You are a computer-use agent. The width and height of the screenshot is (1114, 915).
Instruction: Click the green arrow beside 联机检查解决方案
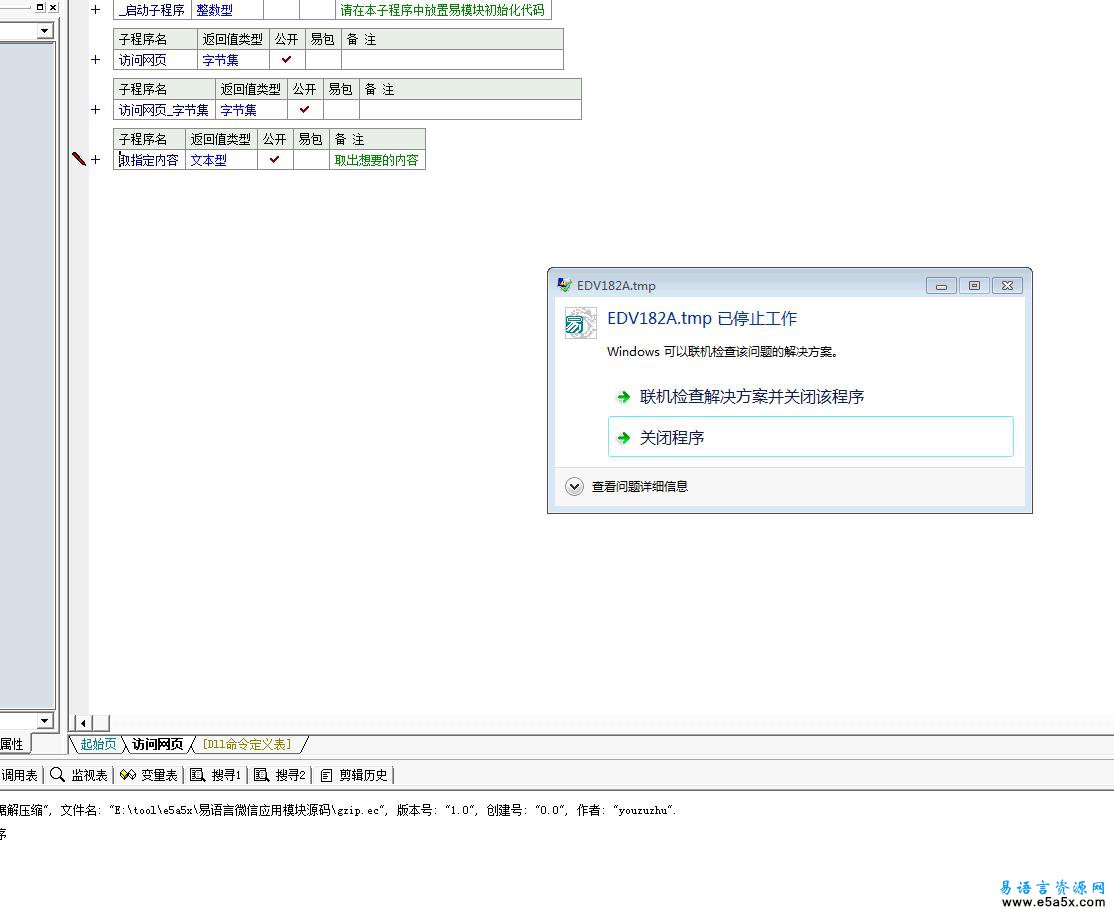coord(624,396)
